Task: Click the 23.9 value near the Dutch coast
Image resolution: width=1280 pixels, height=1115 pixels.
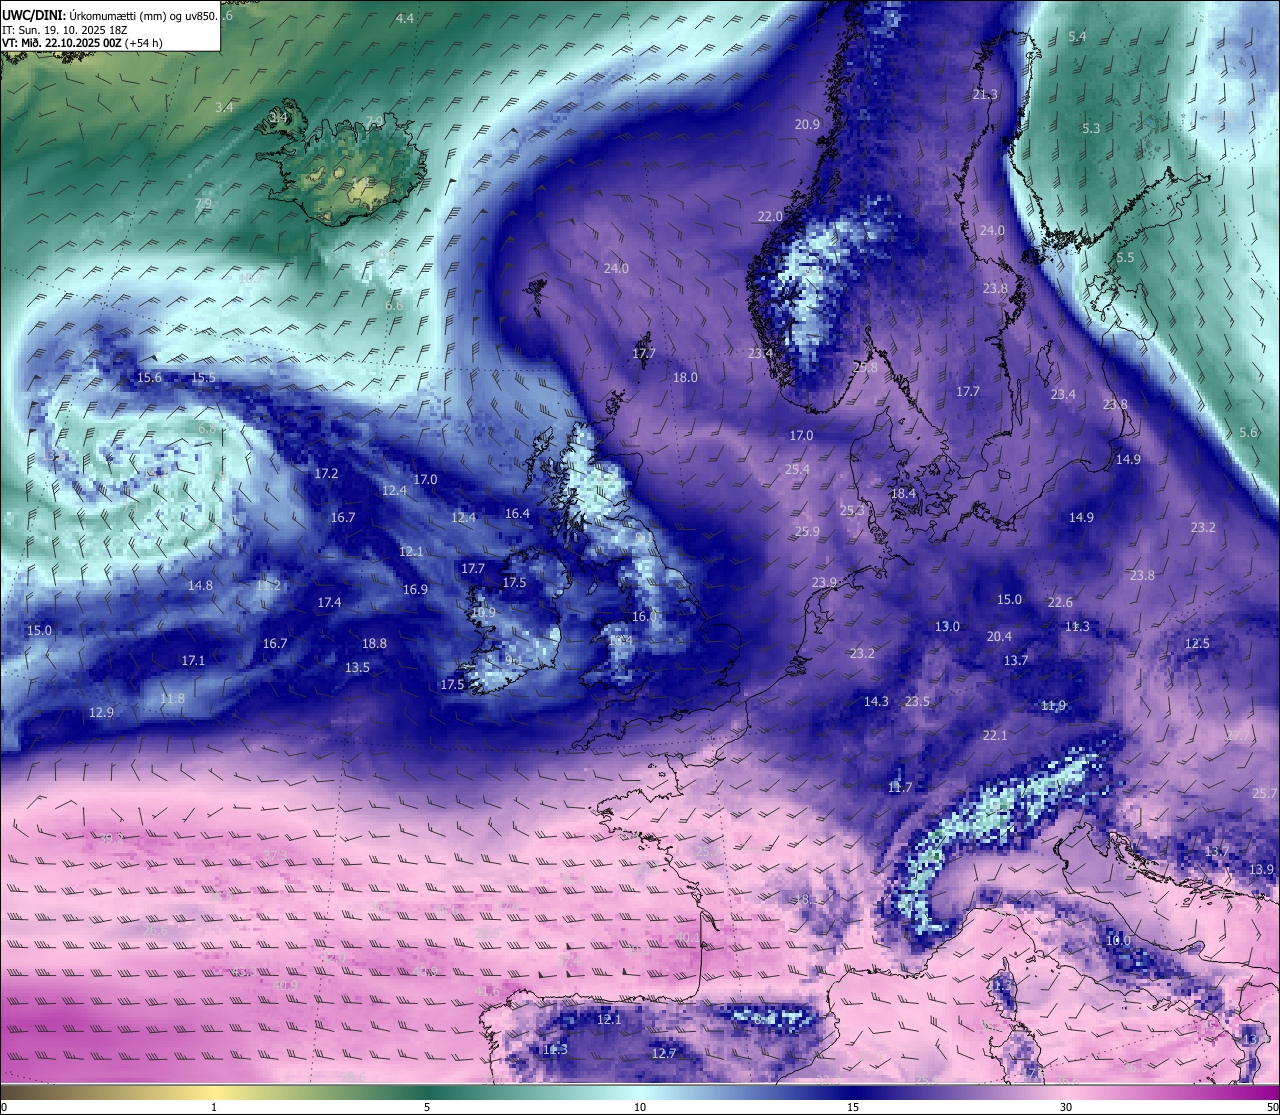Action: pos(824,582)
